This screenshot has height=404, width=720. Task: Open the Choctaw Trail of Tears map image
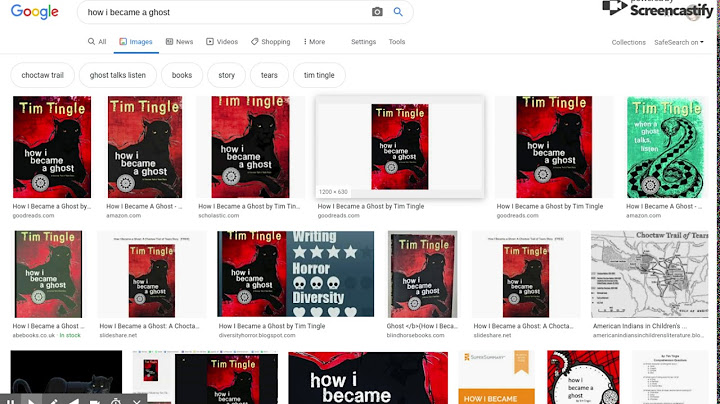pos(650,274)
